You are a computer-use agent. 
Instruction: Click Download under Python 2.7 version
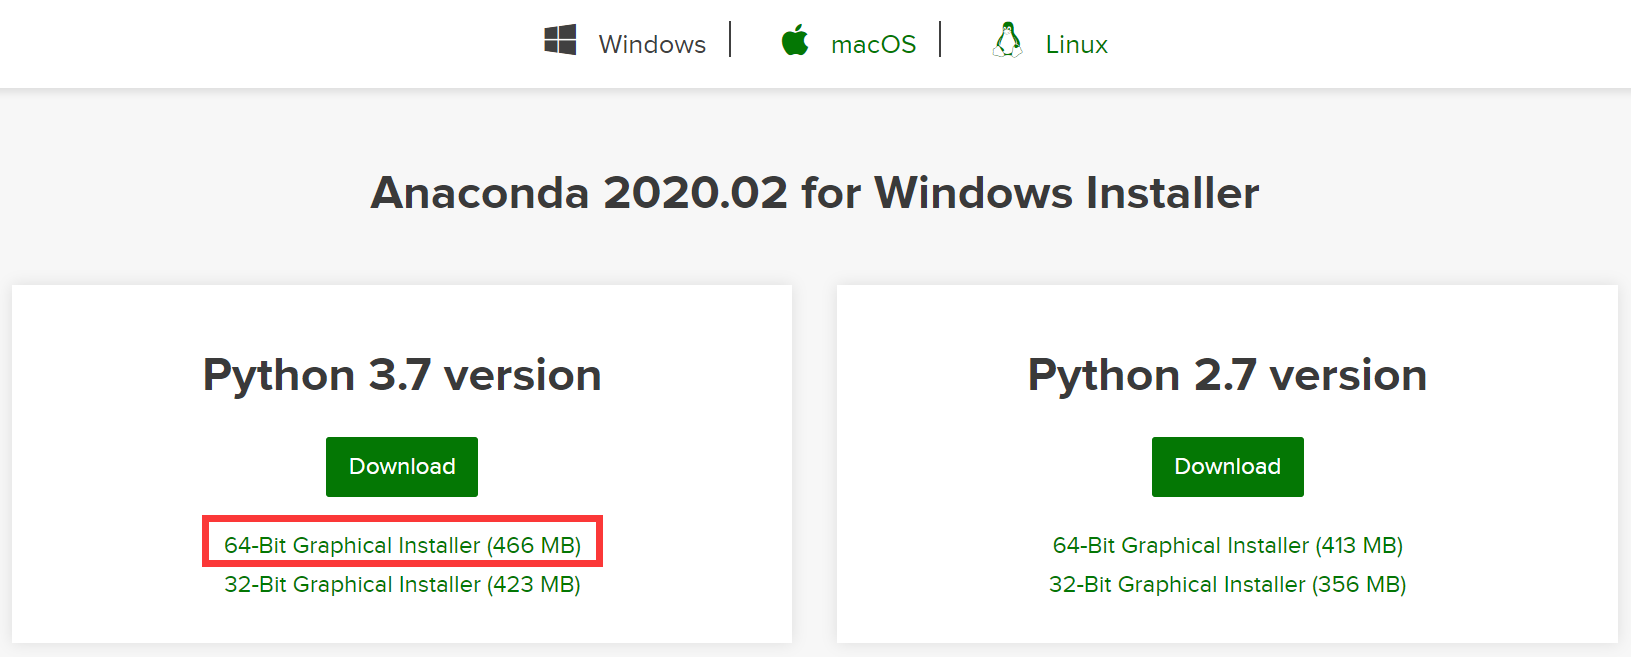point(1227,466)
